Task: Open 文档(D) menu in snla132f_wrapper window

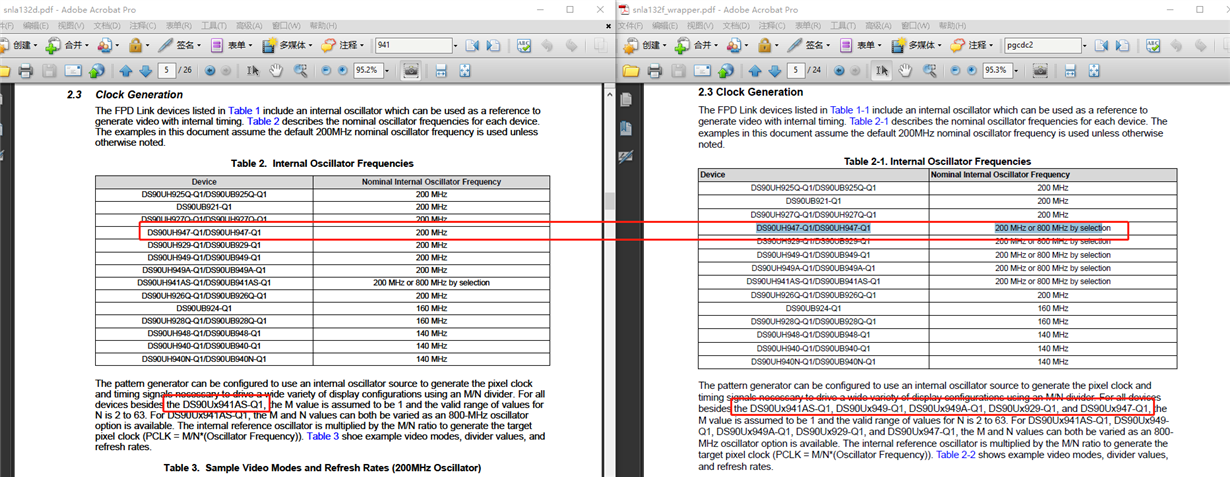Action: [x=736, y=25]
